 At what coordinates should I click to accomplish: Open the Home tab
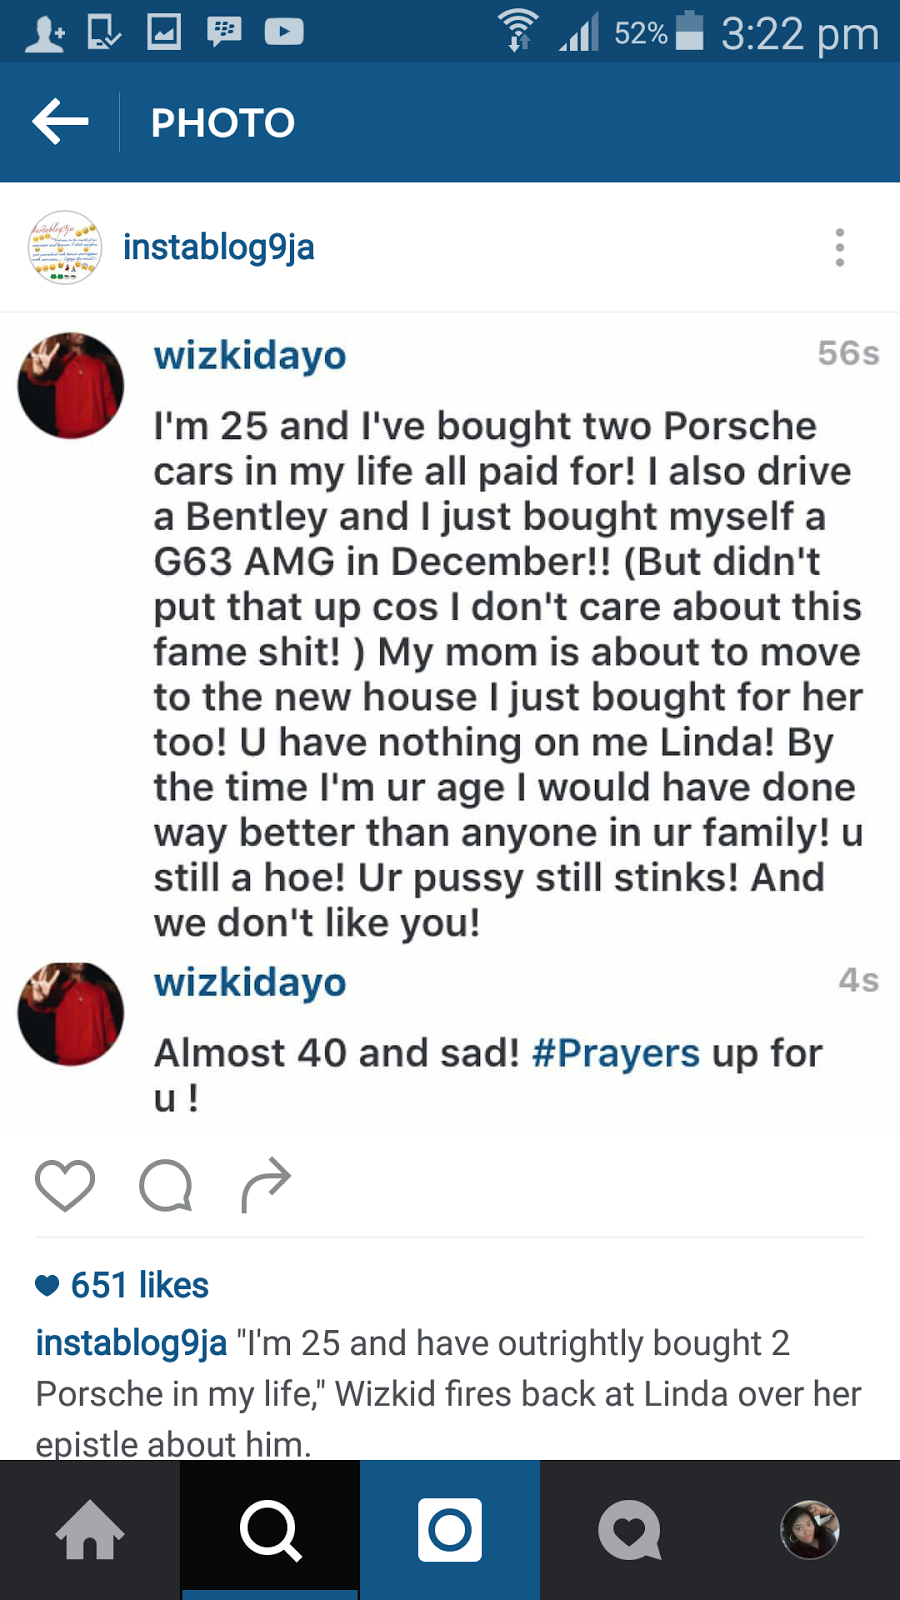pyautogui.click(x=90, y=1530)
